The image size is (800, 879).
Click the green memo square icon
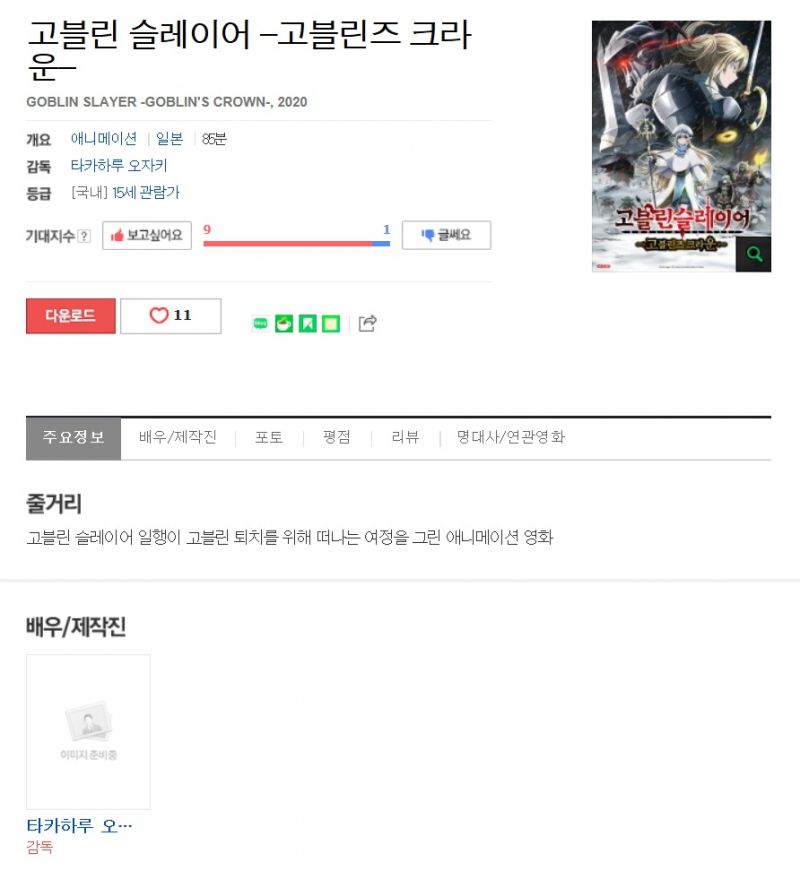(x=331, y=323)
